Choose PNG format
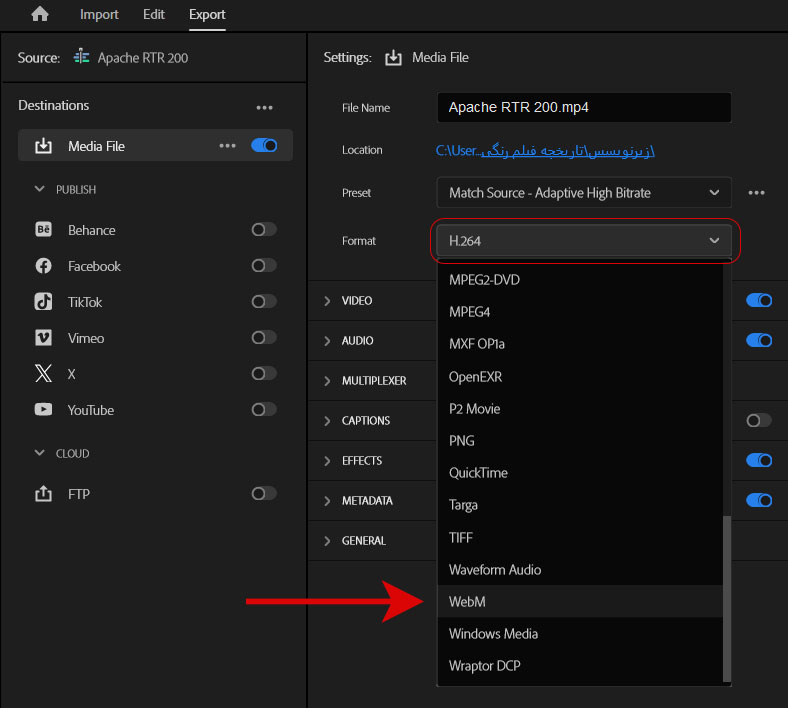The height and width of the screenshot is (708, 788). [580, 441]
